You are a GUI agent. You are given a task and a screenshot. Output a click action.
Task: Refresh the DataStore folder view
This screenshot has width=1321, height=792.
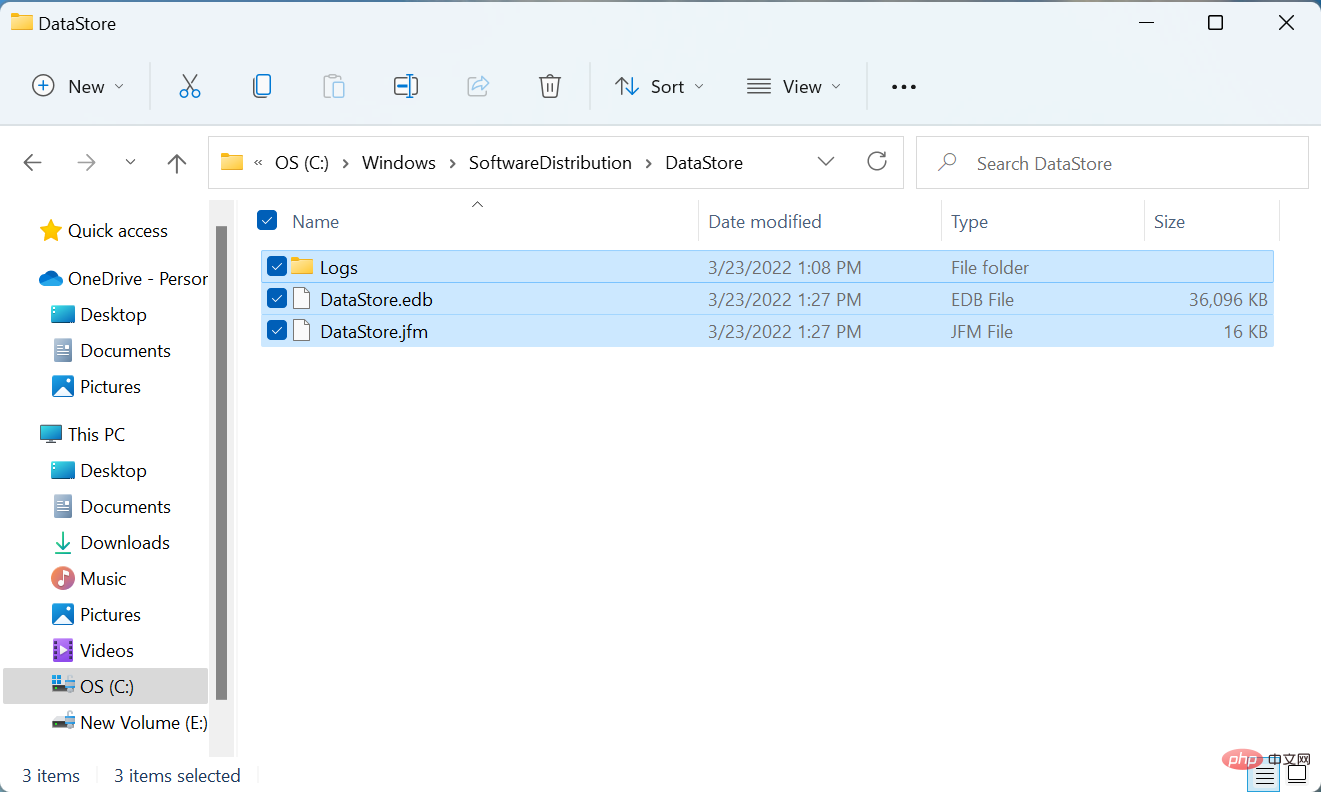coord(877,162)
